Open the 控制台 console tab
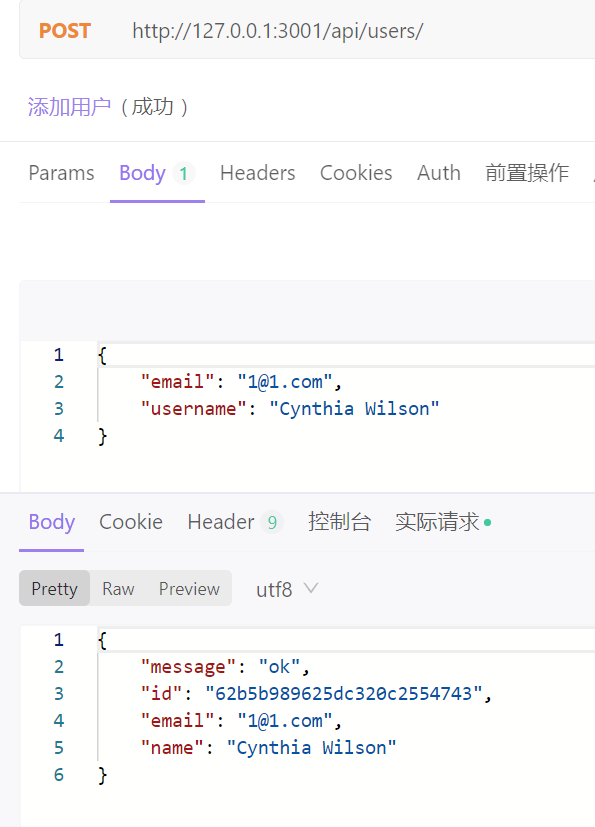This screenshot has height=827, width=595. point(340,522)
